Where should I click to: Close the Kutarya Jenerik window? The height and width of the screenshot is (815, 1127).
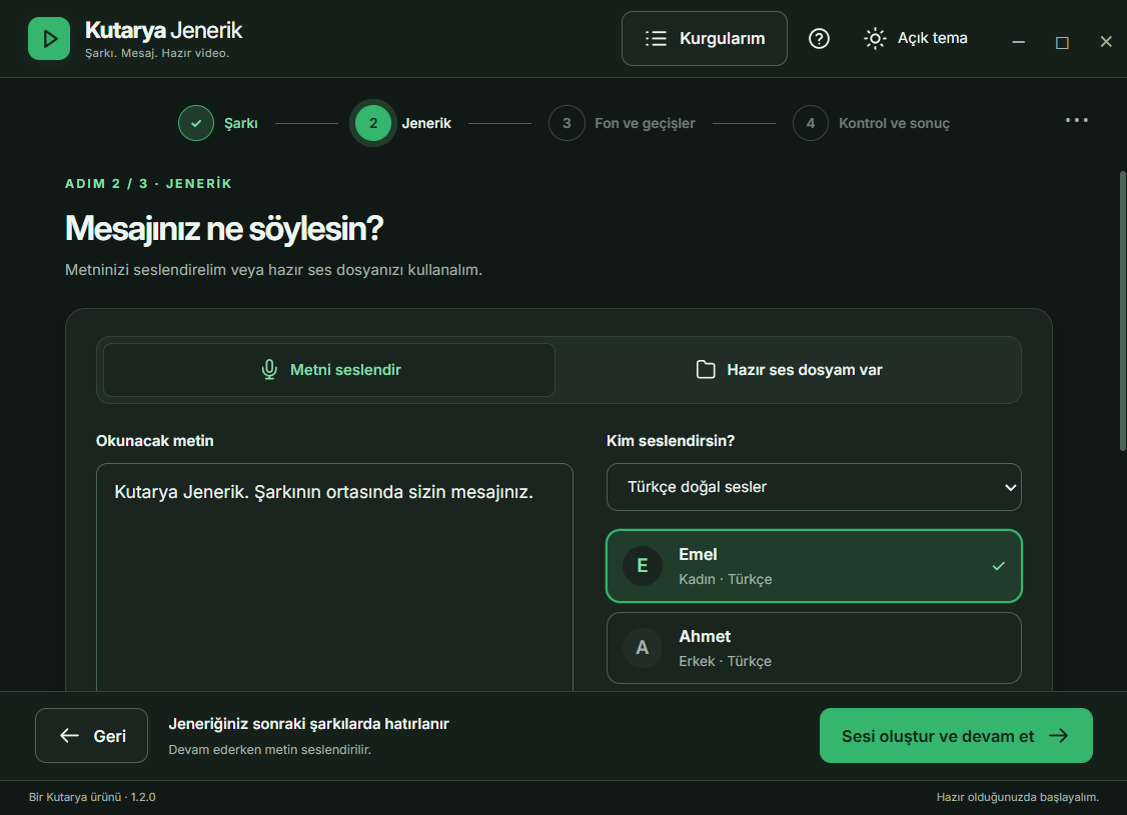[1106, 42]
